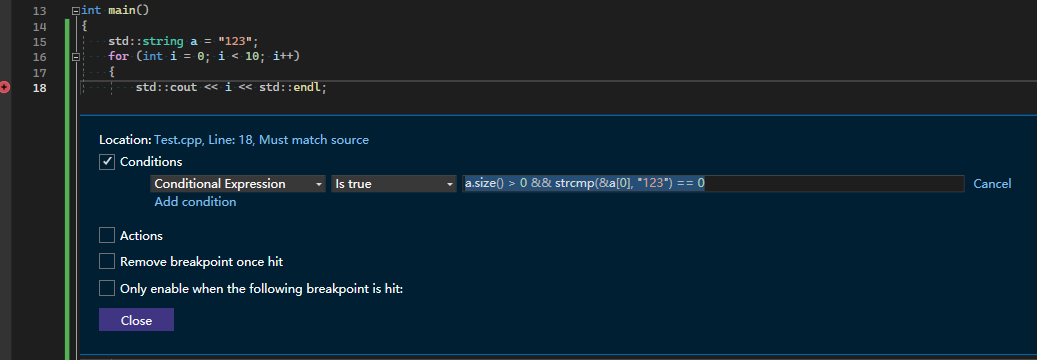Open the Test.cpp, Line: 18 location link
Image resolution: width=1037 pixels, height=360 pixels.
coord(261,140)
